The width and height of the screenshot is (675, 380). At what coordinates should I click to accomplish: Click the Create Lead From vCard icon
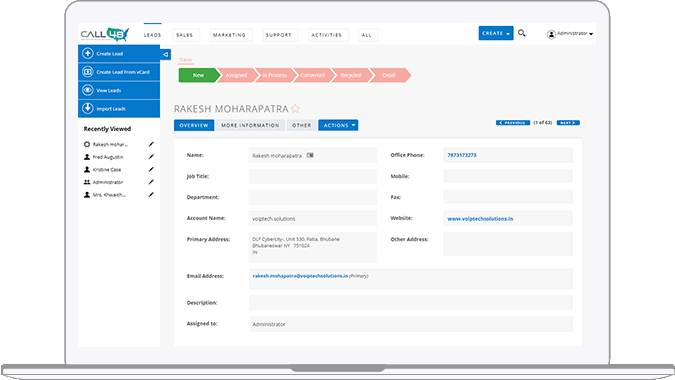pos(87,72)
